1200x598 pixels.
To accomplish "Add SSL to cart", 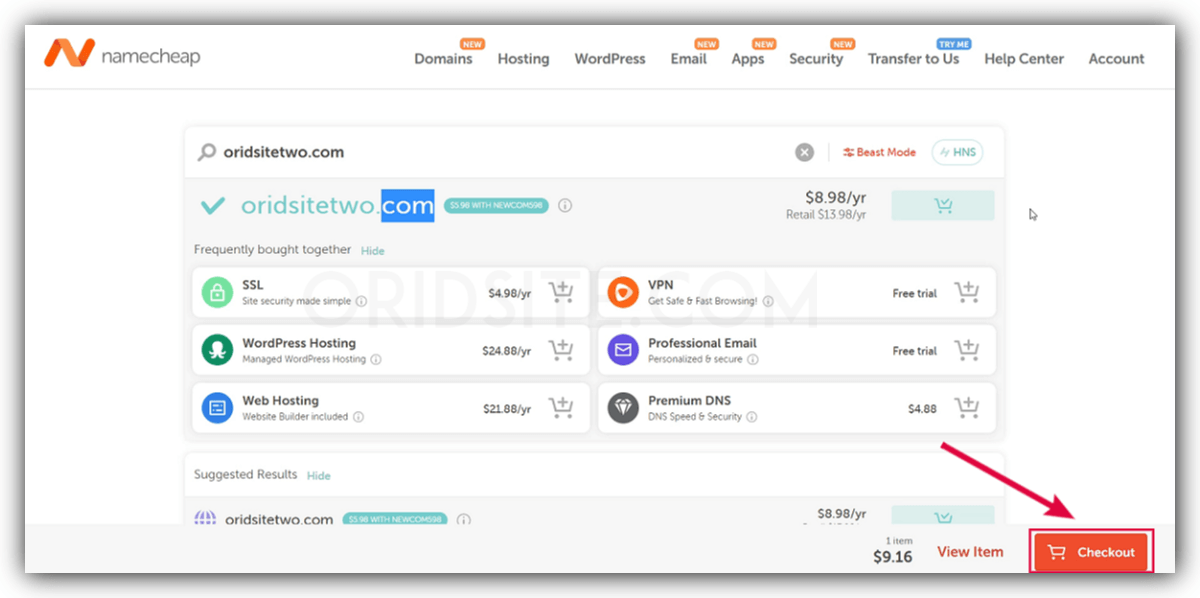I will click(x=561, y=293).
